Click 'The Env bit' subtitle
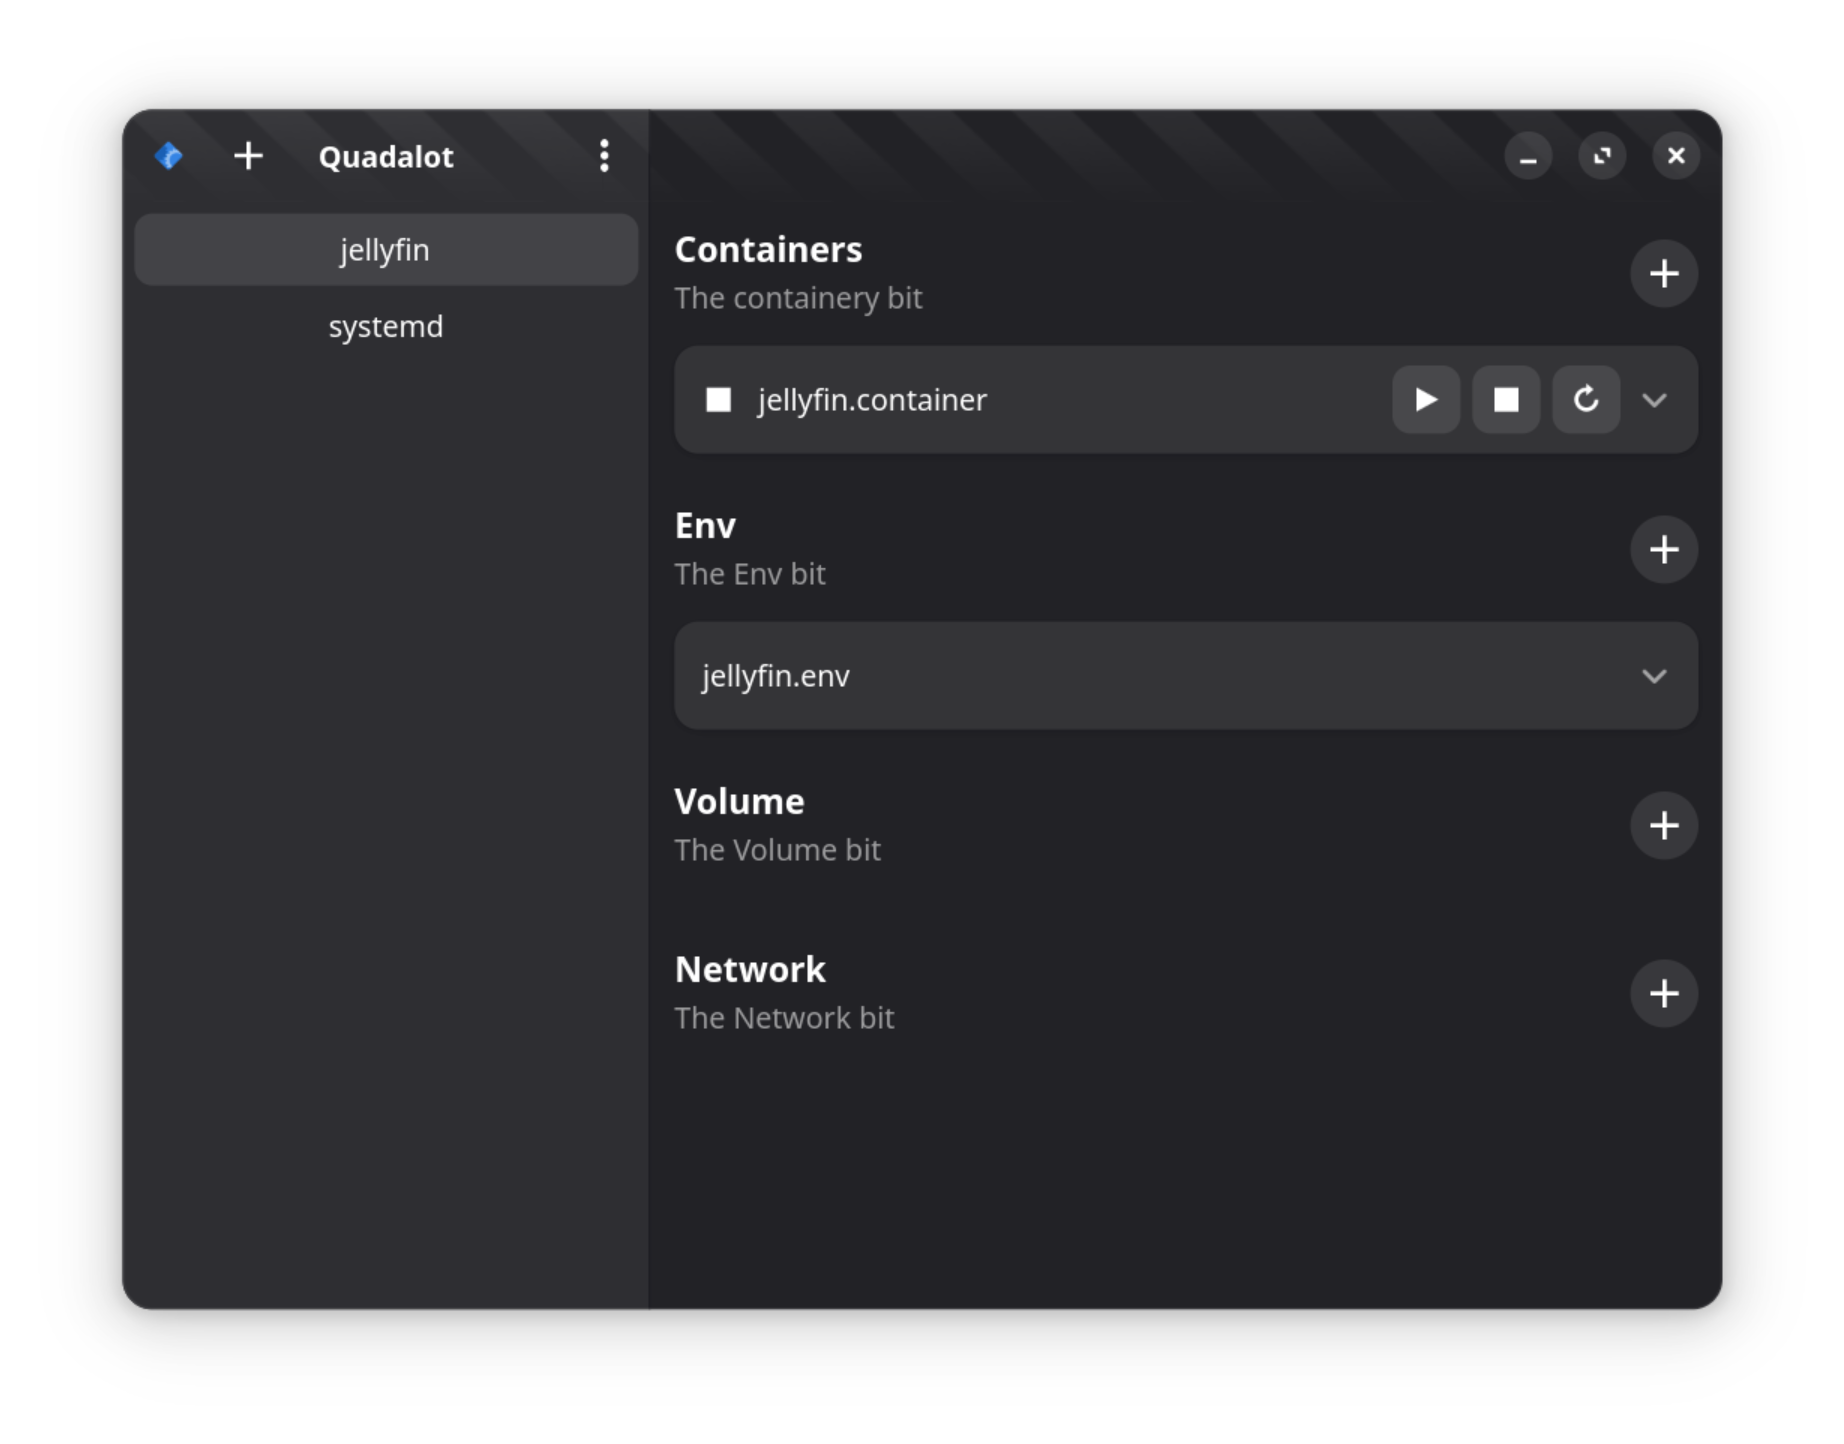1844x1444 pixels. pyautogui.click(x=750, y=574)
